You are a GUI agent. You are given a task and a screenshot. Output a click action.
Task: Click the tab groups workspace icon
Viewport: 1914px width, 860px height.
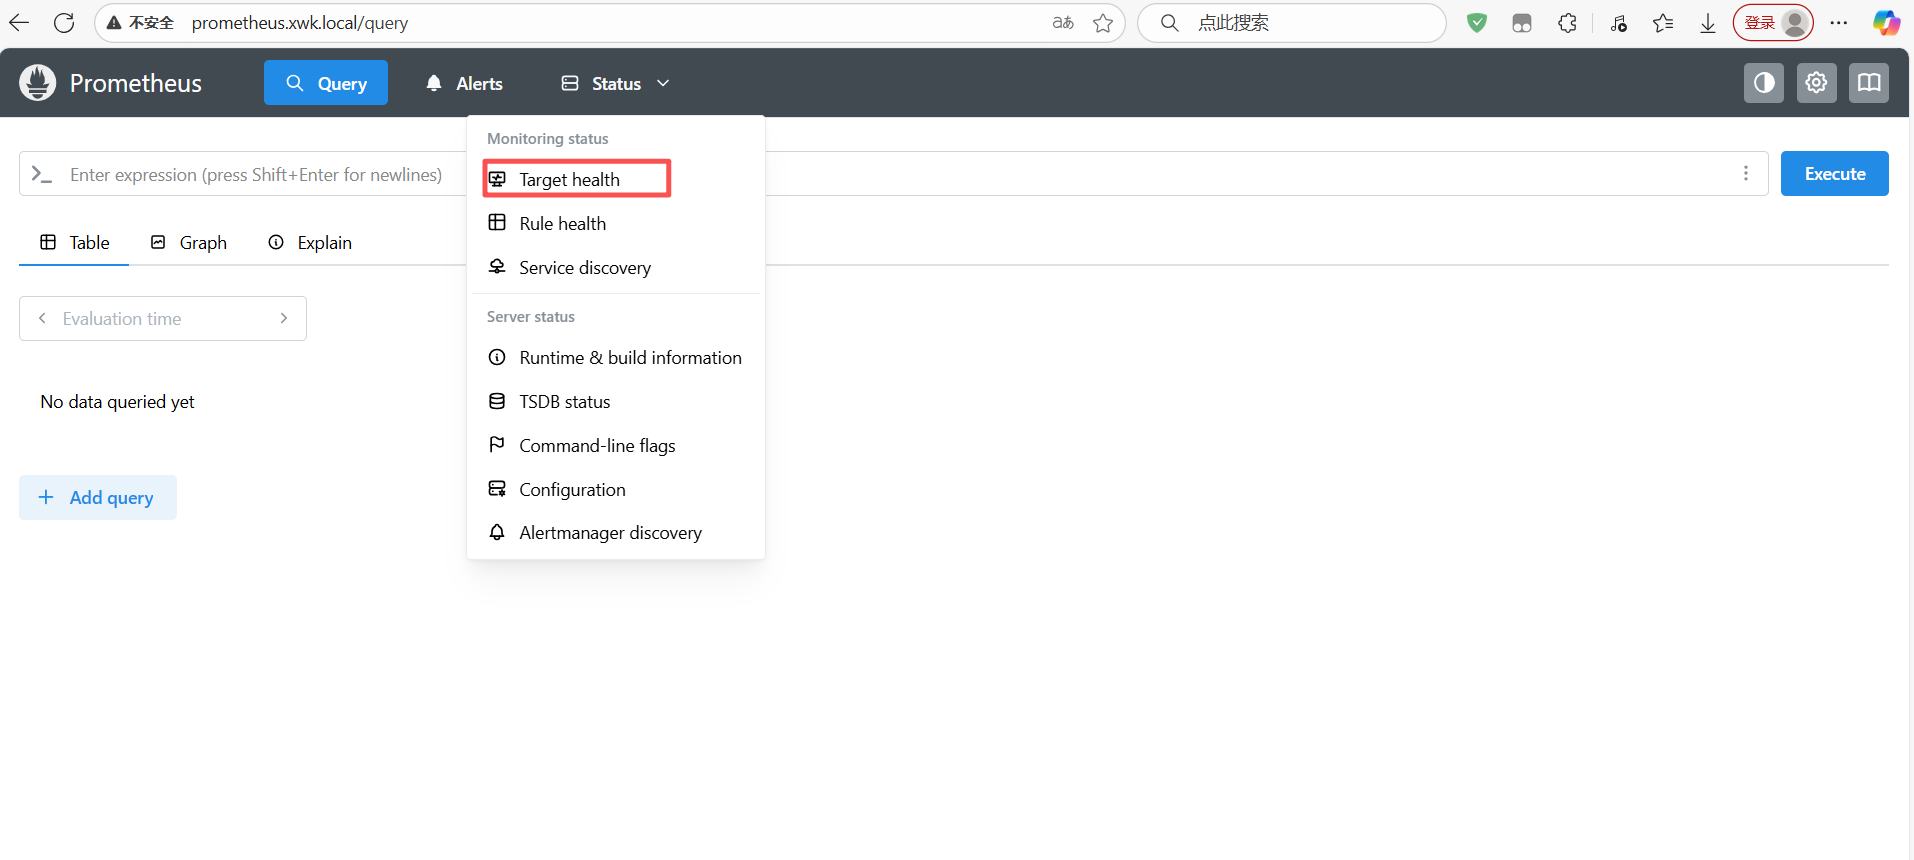1522,22
